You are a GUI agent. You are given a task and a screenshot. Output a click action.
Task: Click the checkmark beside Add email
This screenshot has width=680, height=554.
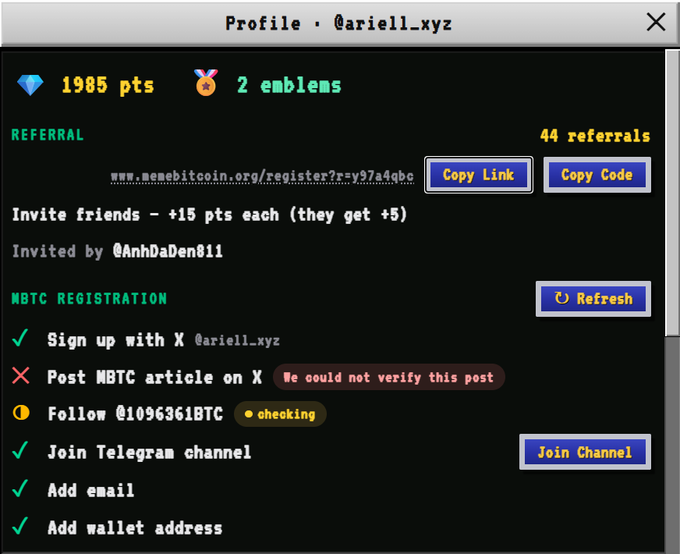[20, 488]
